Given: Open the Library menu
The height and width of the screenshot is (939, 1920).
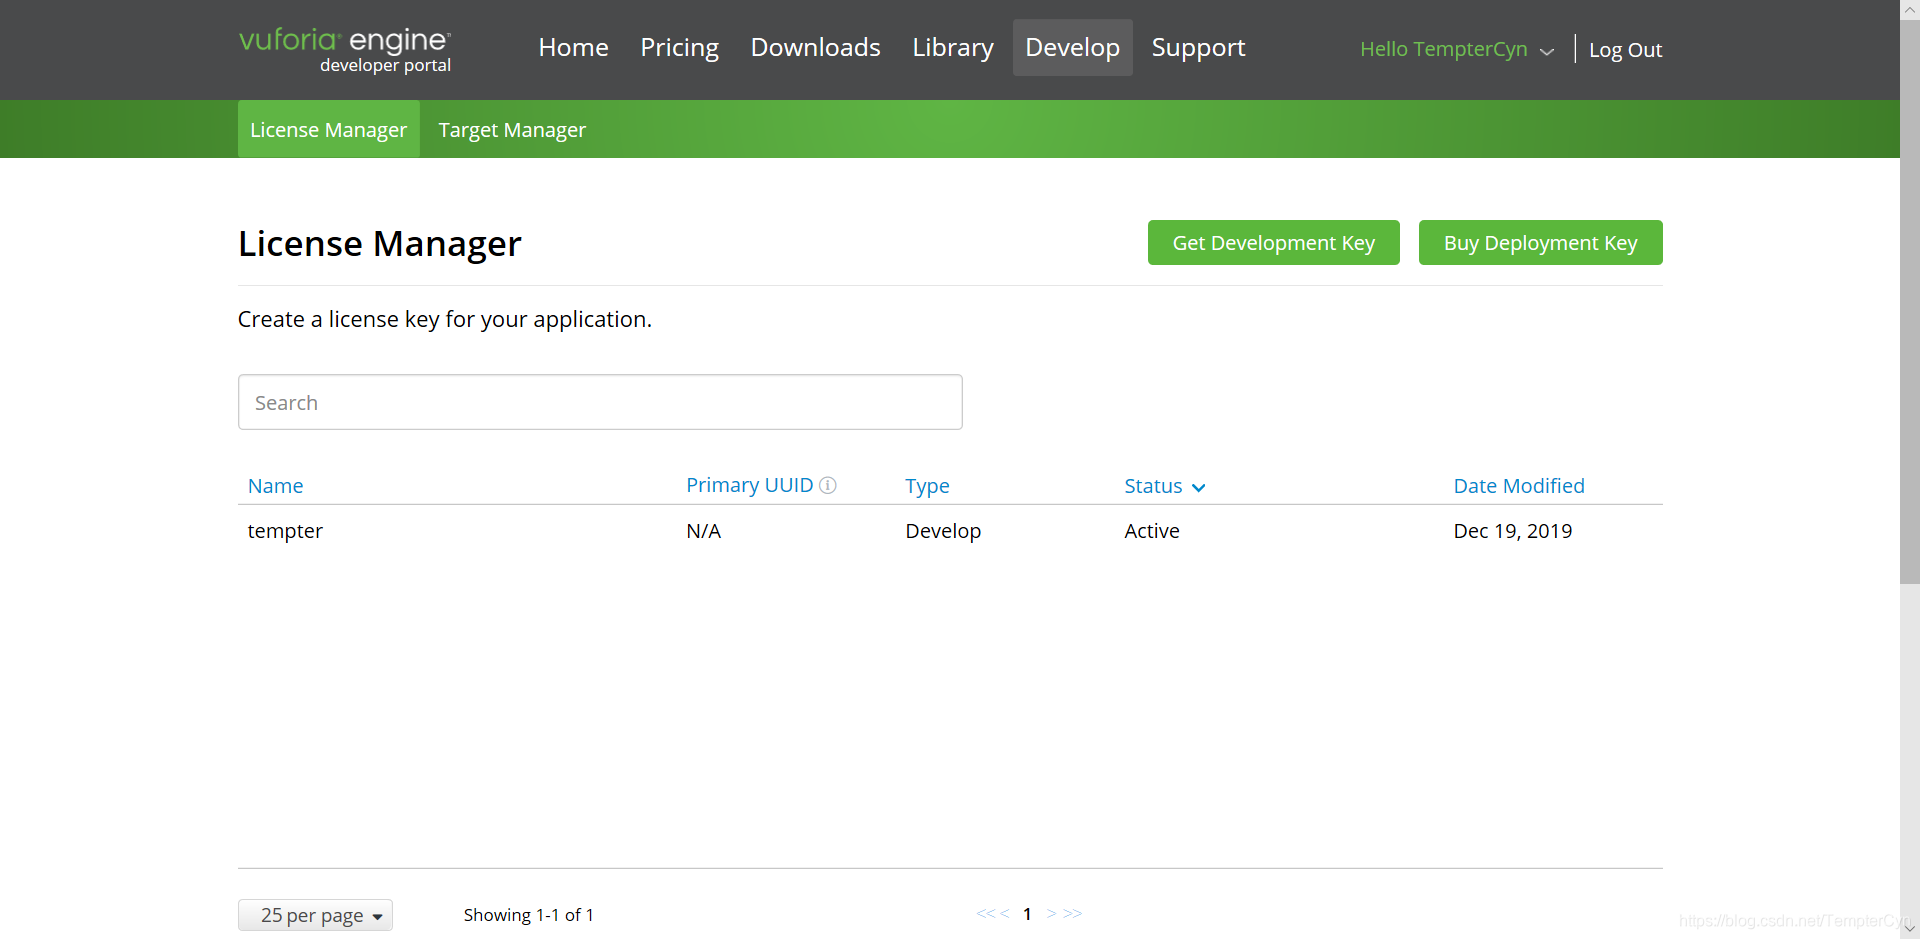Looking at the screenshot, I should (x=952, y=47).
